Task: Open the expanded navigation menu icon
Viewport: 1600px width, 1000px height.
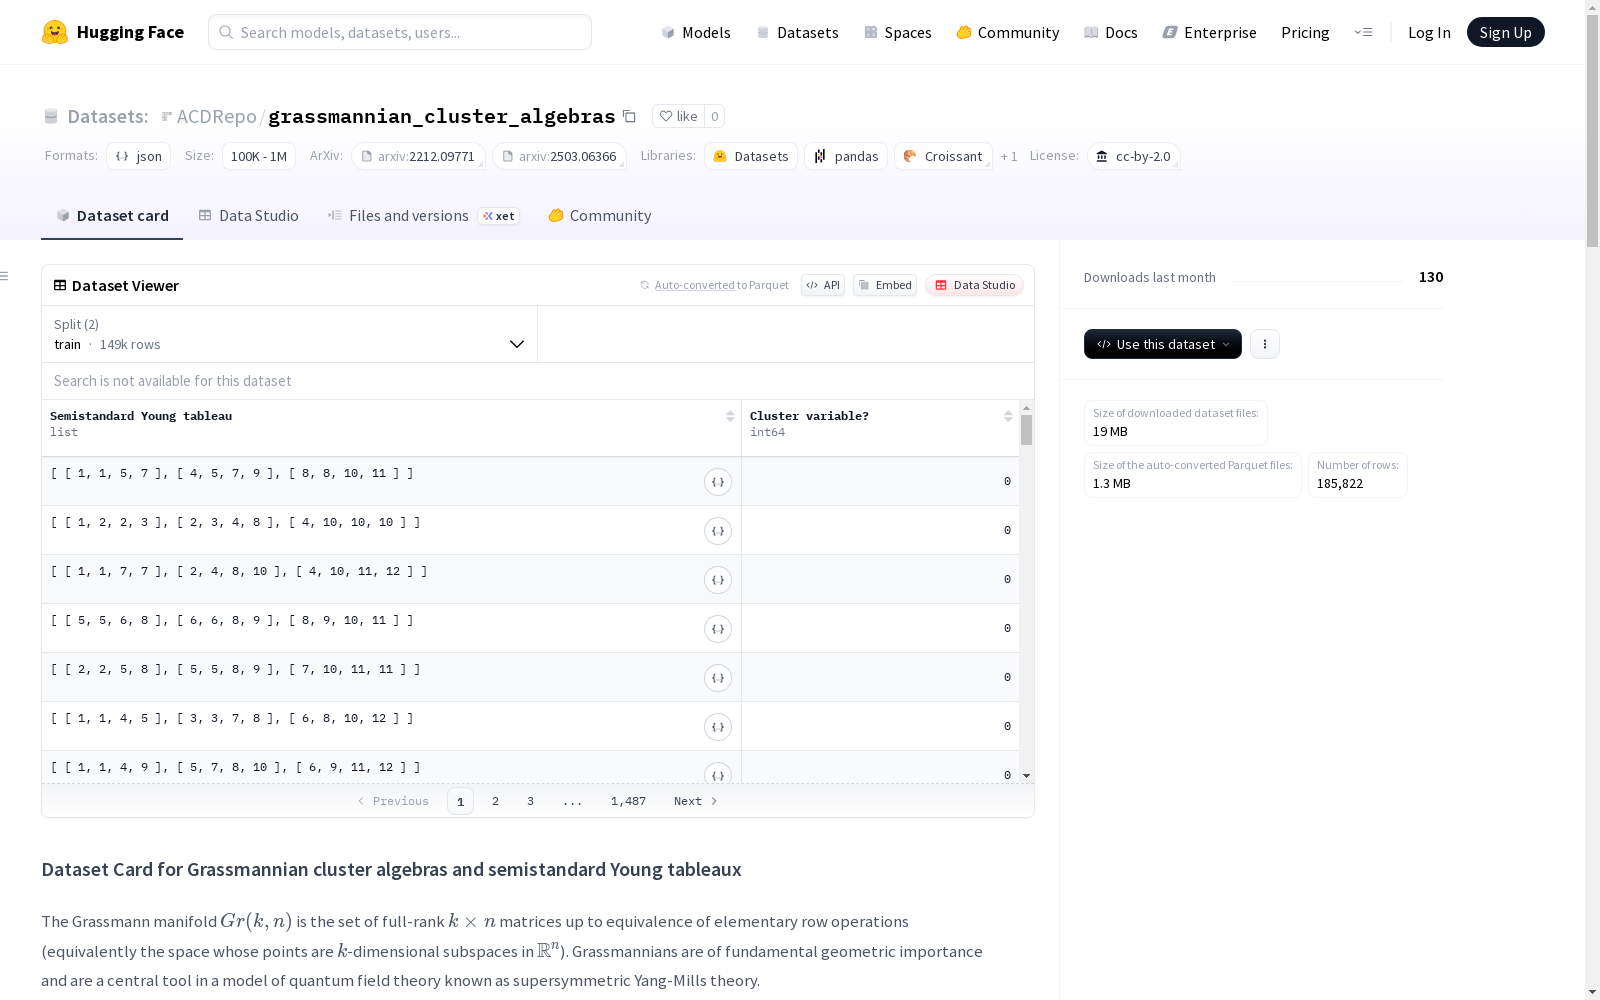Action: pyautogui.click(x=1363, y=32)
